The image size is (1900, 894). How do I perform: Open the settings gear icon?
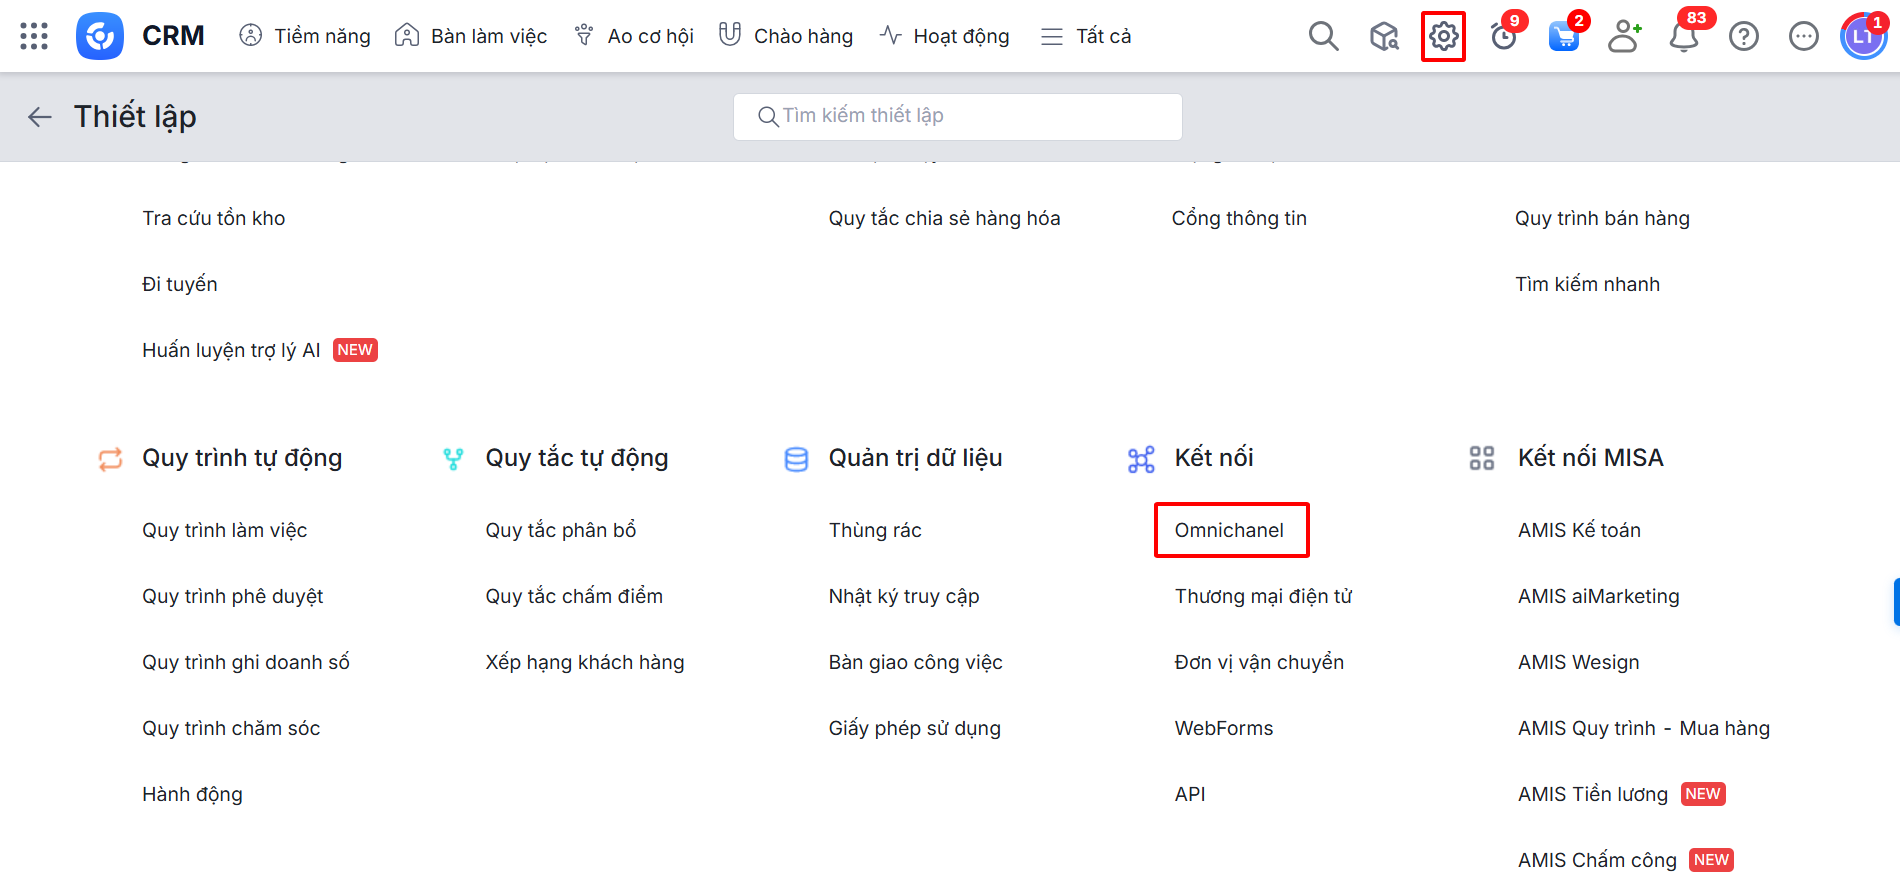tap(1443, 37)
